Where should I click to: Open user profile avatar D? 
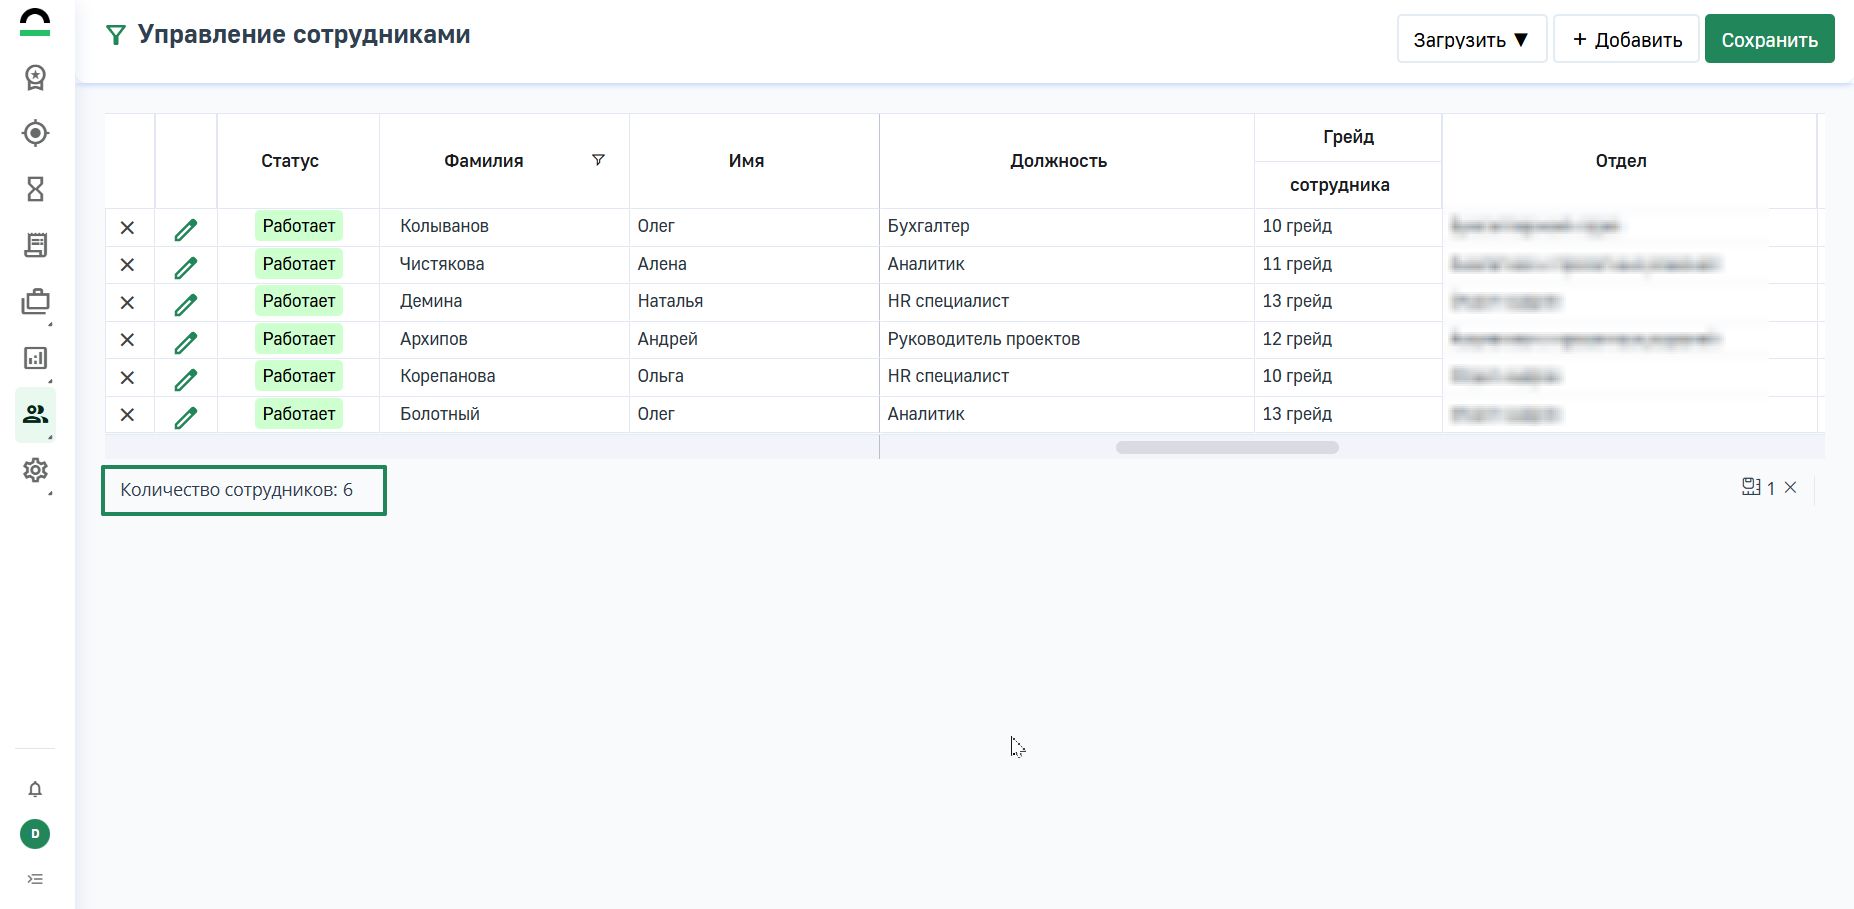pyautogui.click(x=35, y=834)
